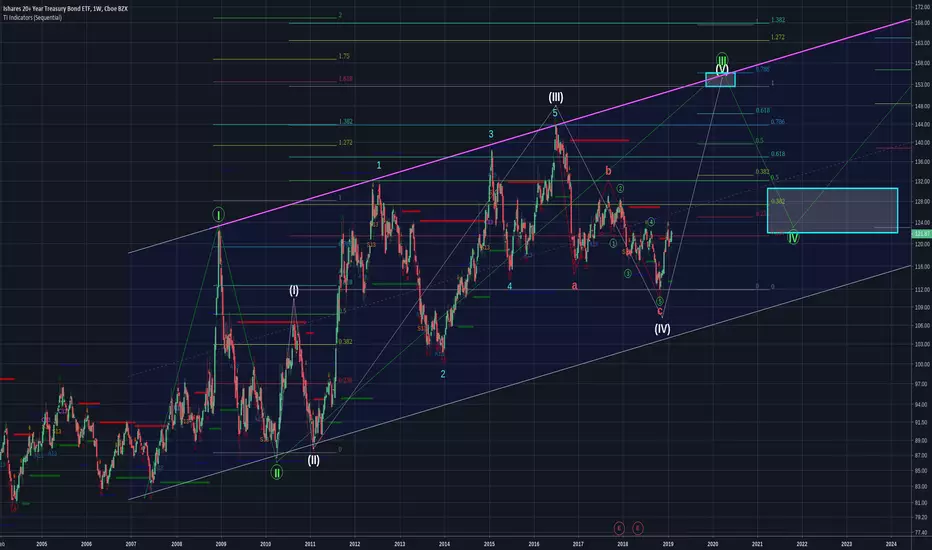Click the 116.00 price axis label

922,268
